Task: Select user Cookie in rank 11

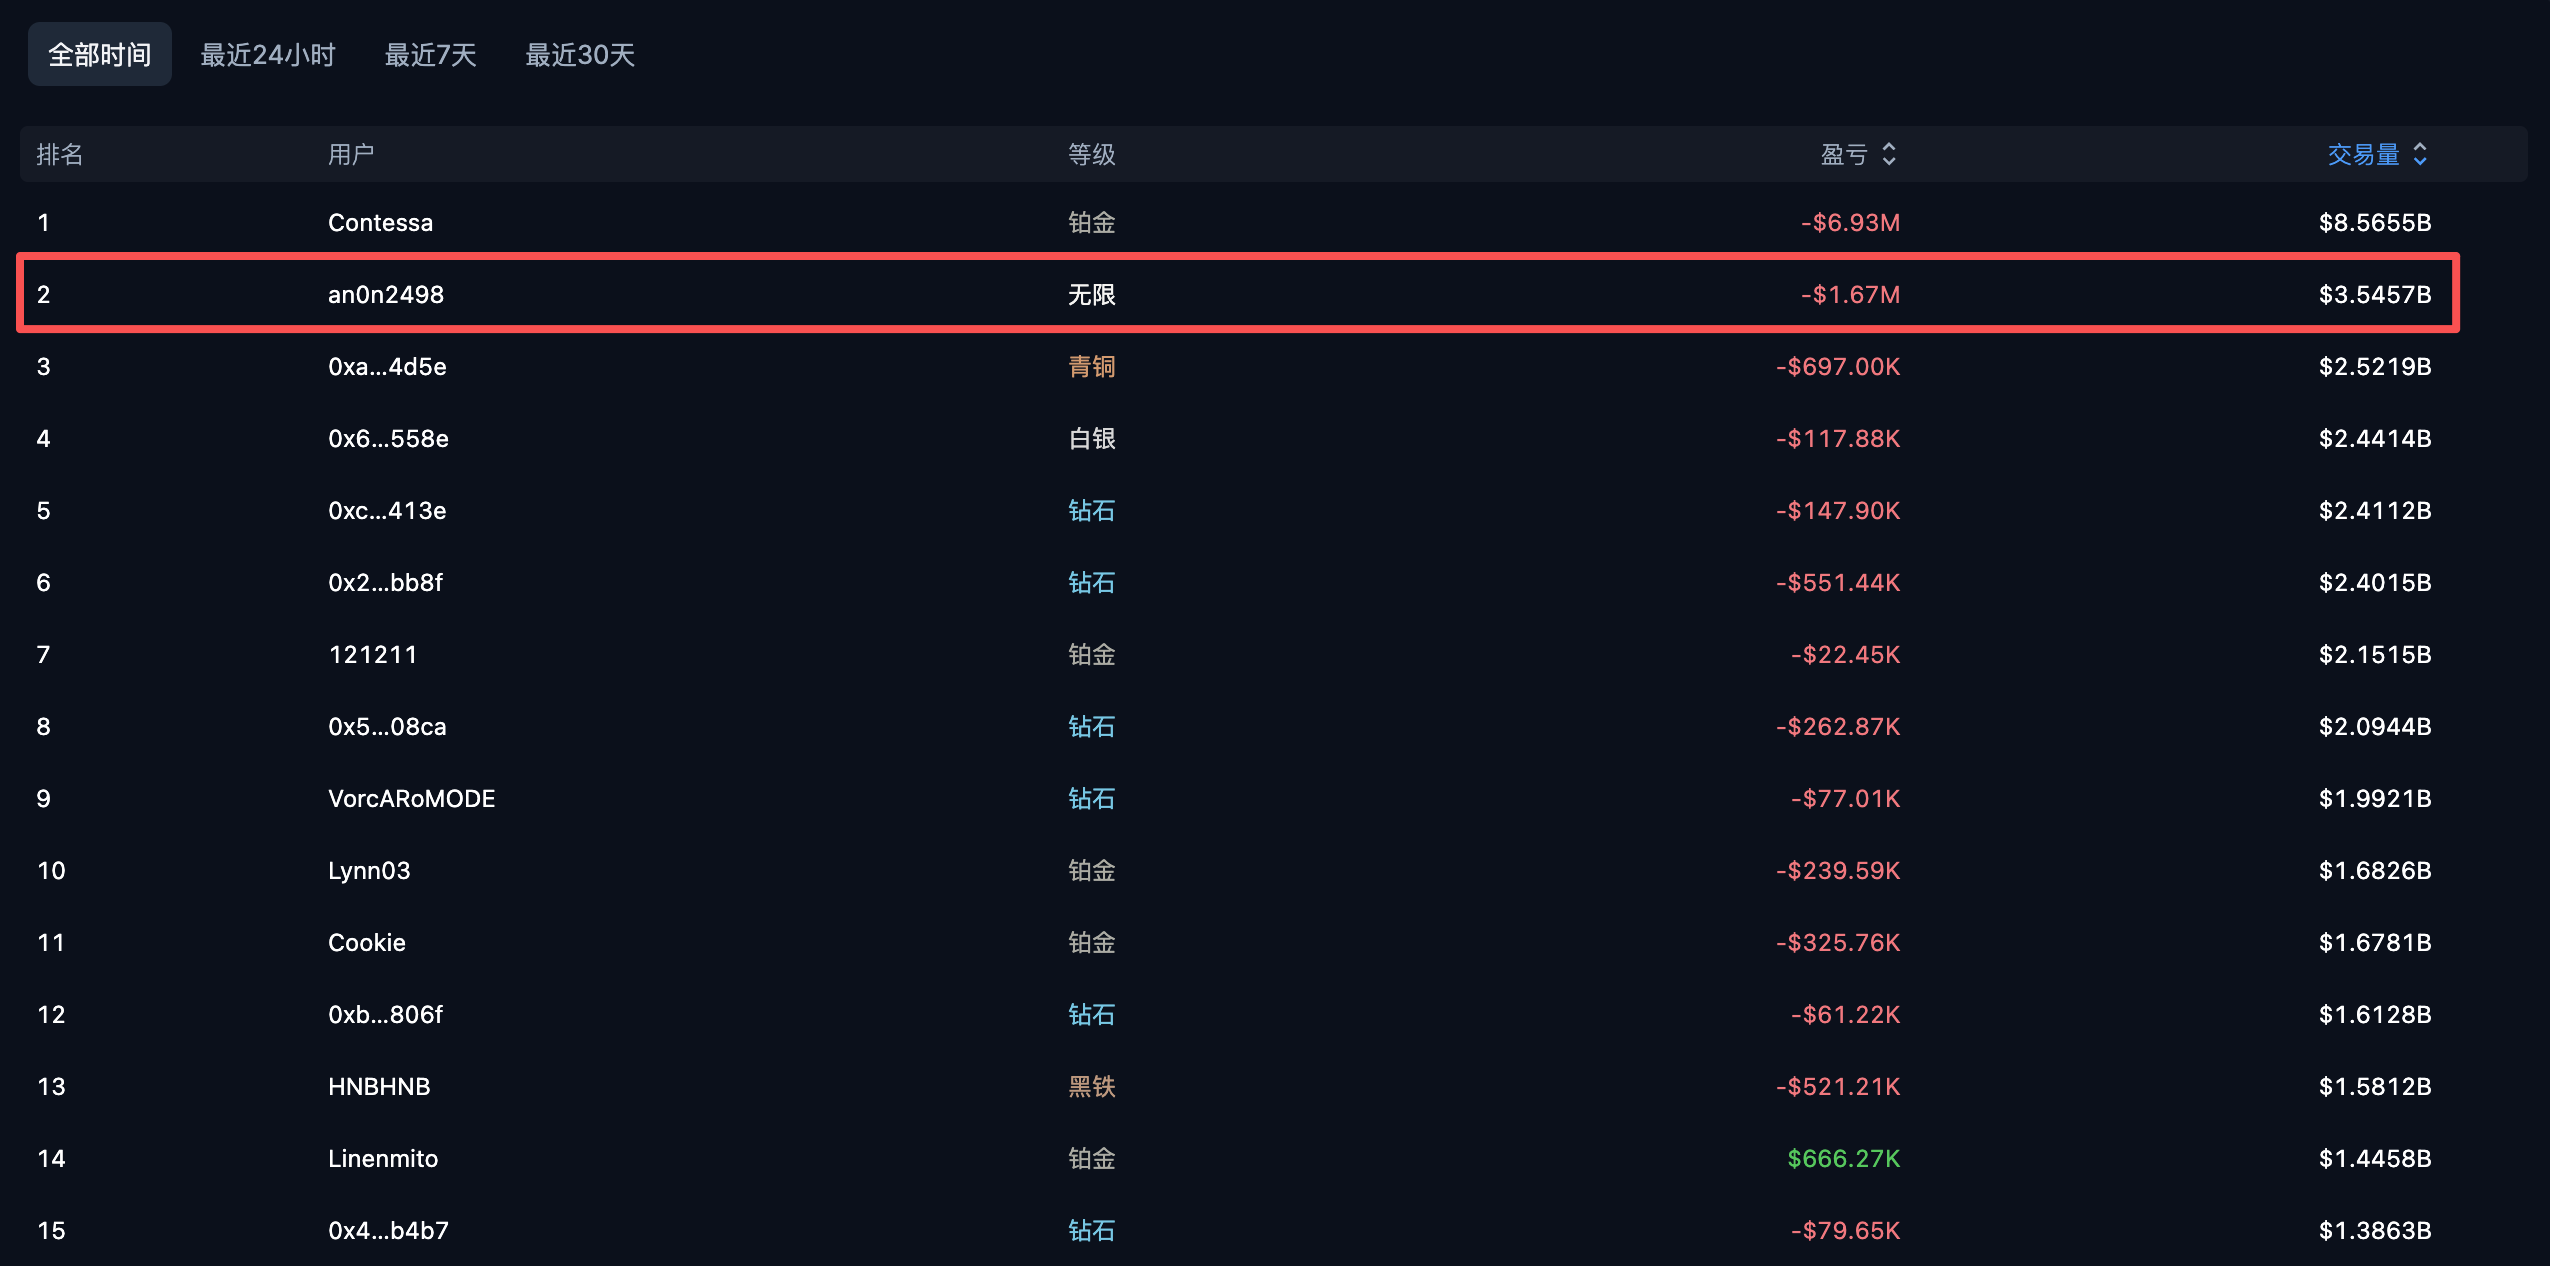Action: pos(367,942)
